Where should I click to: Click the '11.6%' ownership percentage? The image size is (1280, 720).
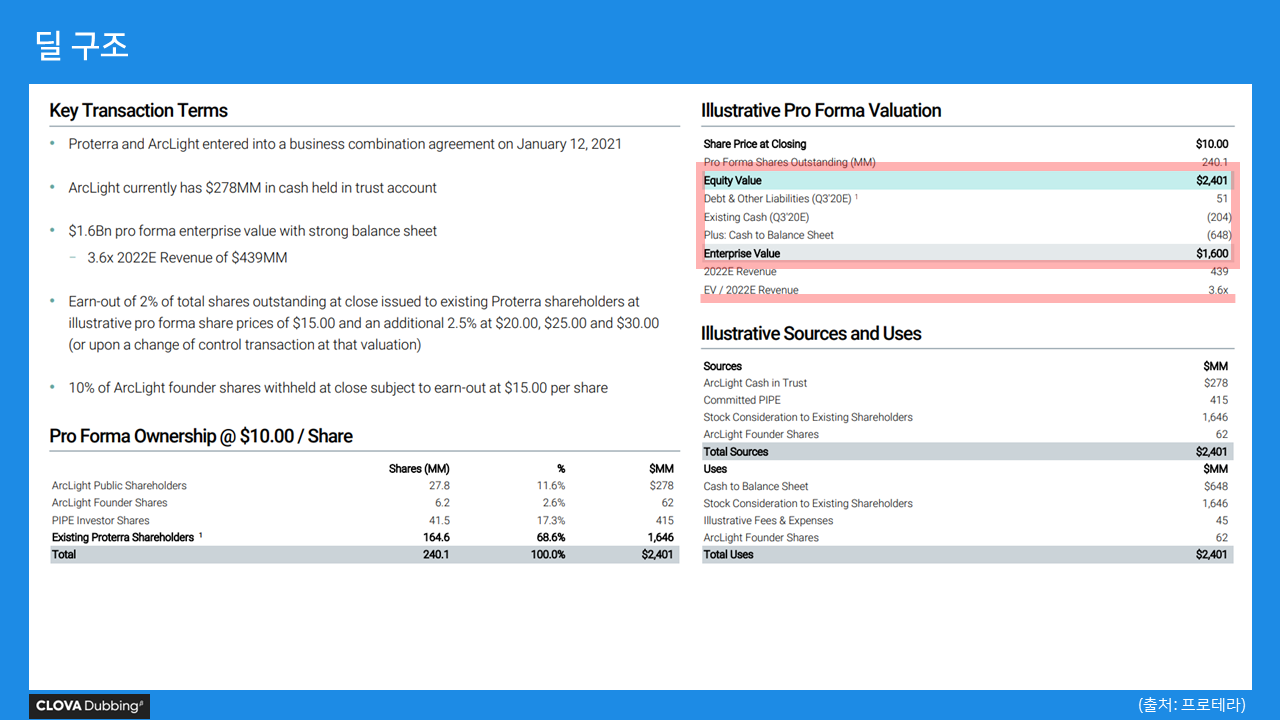pos(550,486)
